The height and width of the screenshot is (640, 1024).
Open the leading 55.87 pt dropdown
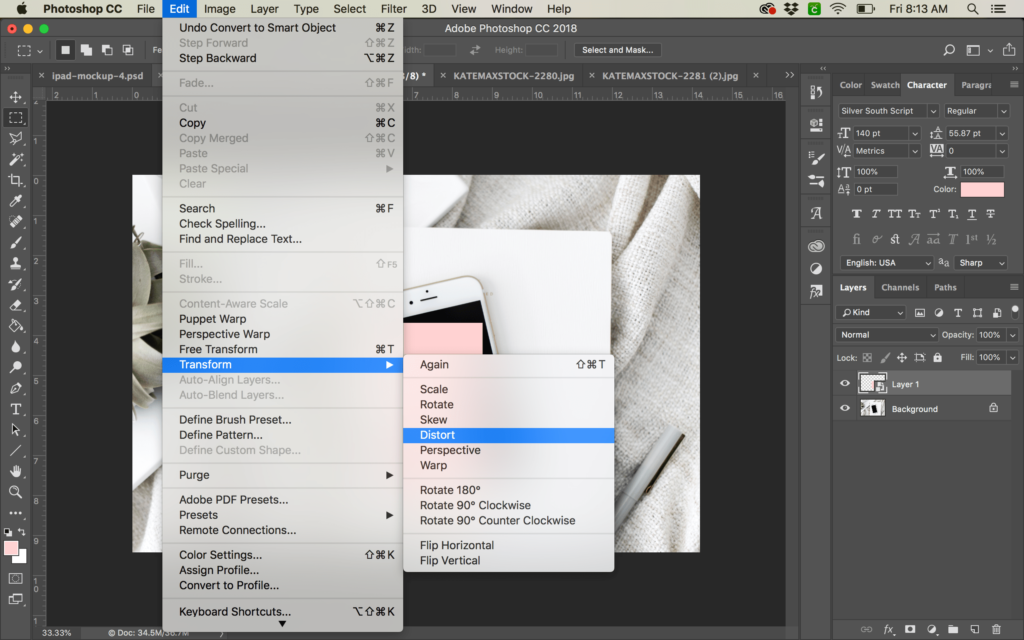coord(1002,133)
